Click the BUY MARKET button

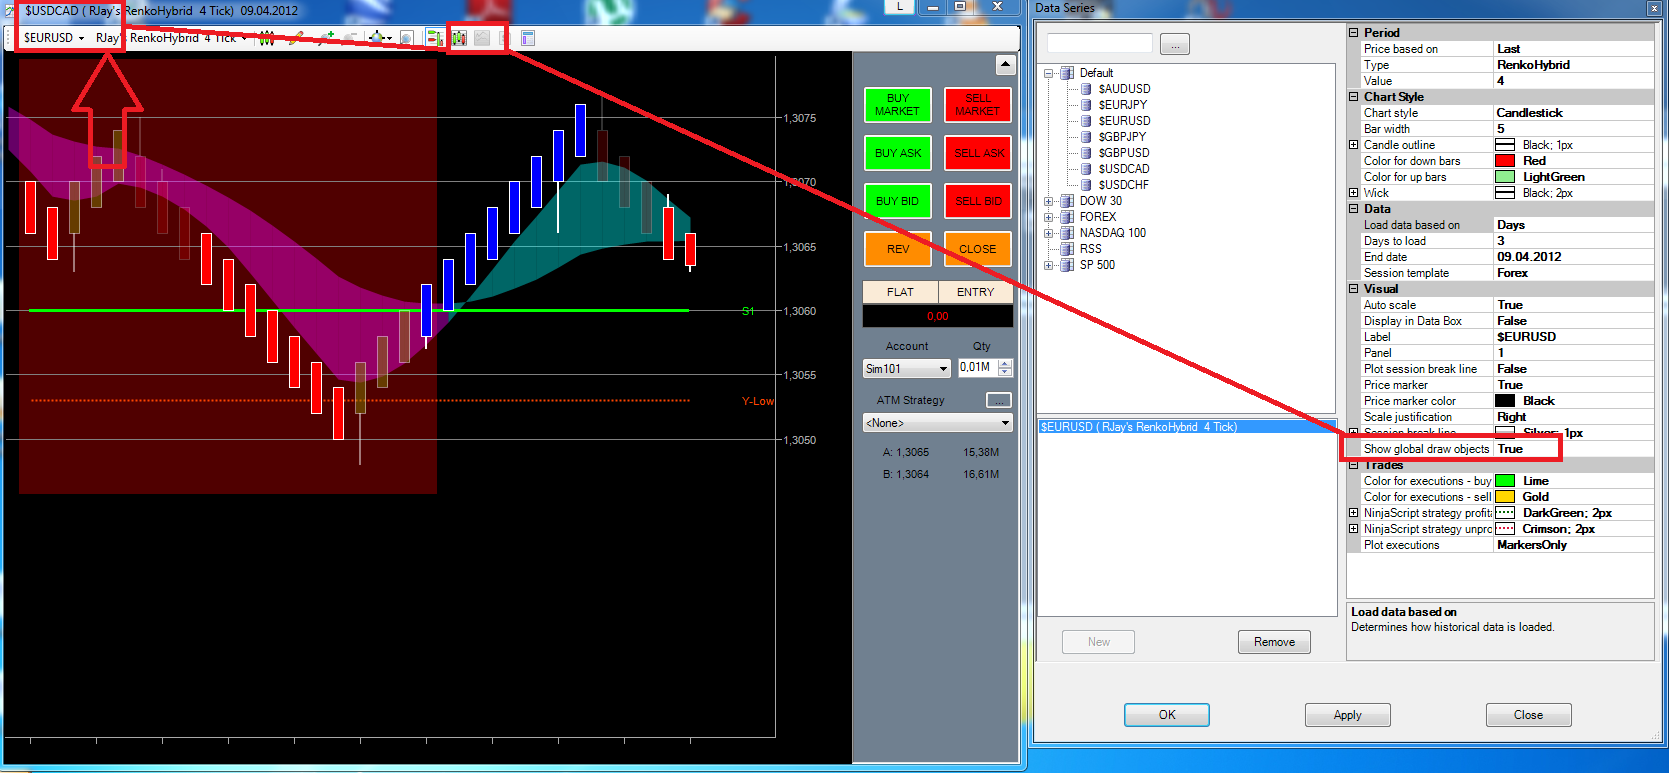pyautogui.click(x=897, y=105)
